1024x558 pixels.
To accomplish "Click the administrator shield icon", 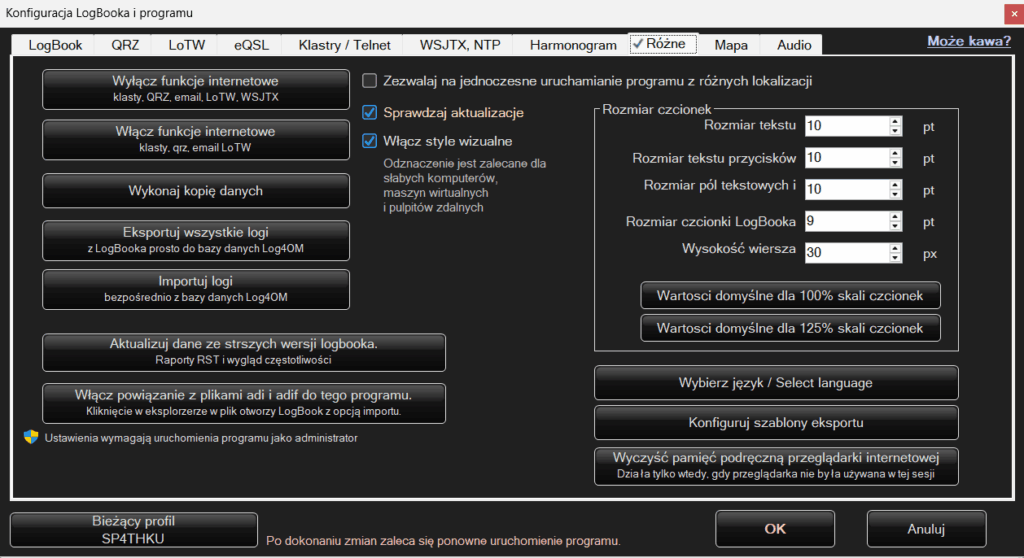I will [x=30, y=437].
